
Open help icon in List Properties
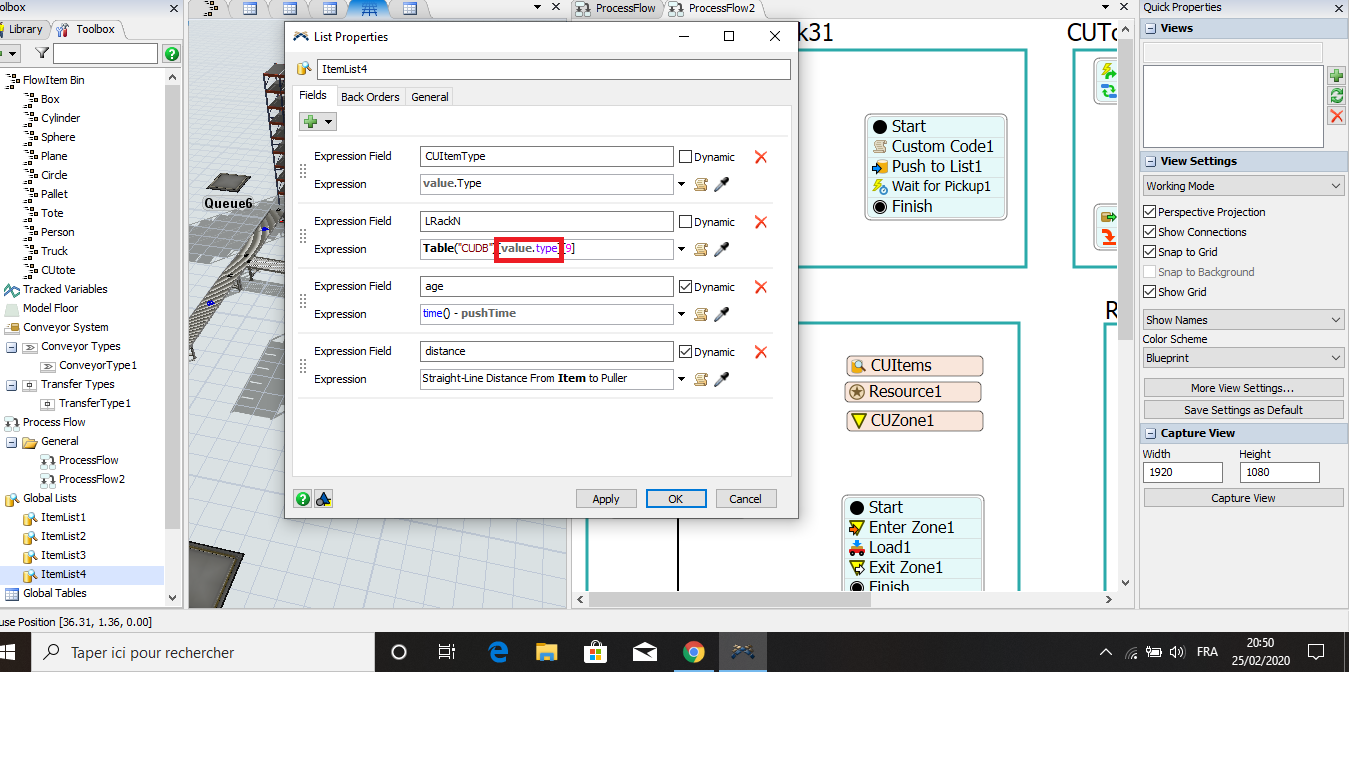(x=303, y=498)
